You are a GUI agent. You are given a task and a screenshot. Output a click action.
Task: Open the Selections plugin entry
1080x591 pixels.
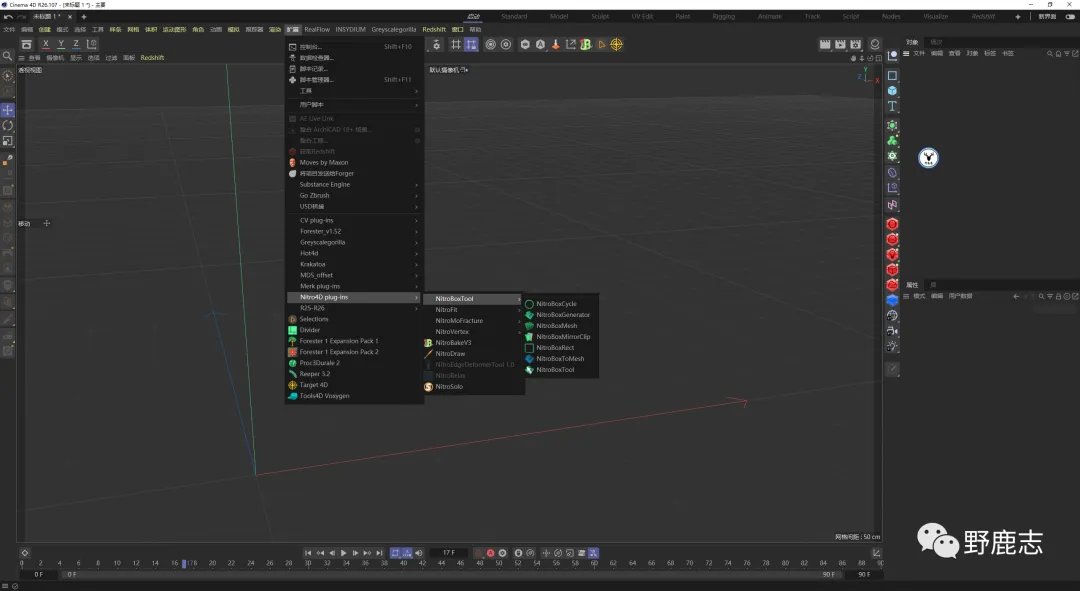click(x=354, y=319)
